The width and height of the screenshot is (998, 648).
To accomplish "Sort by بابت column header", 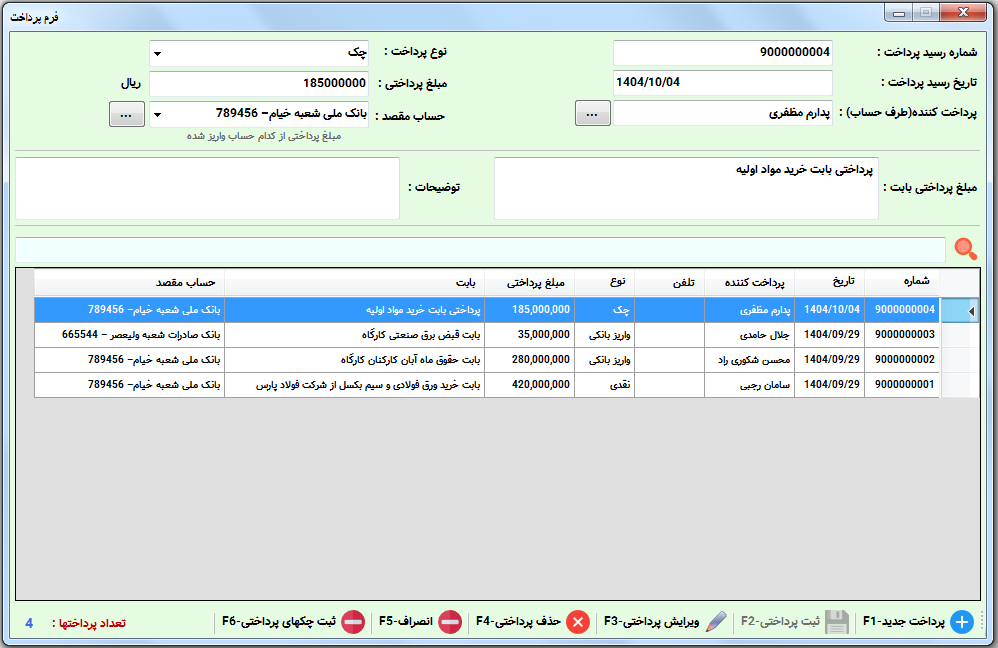I will (355, 283).
